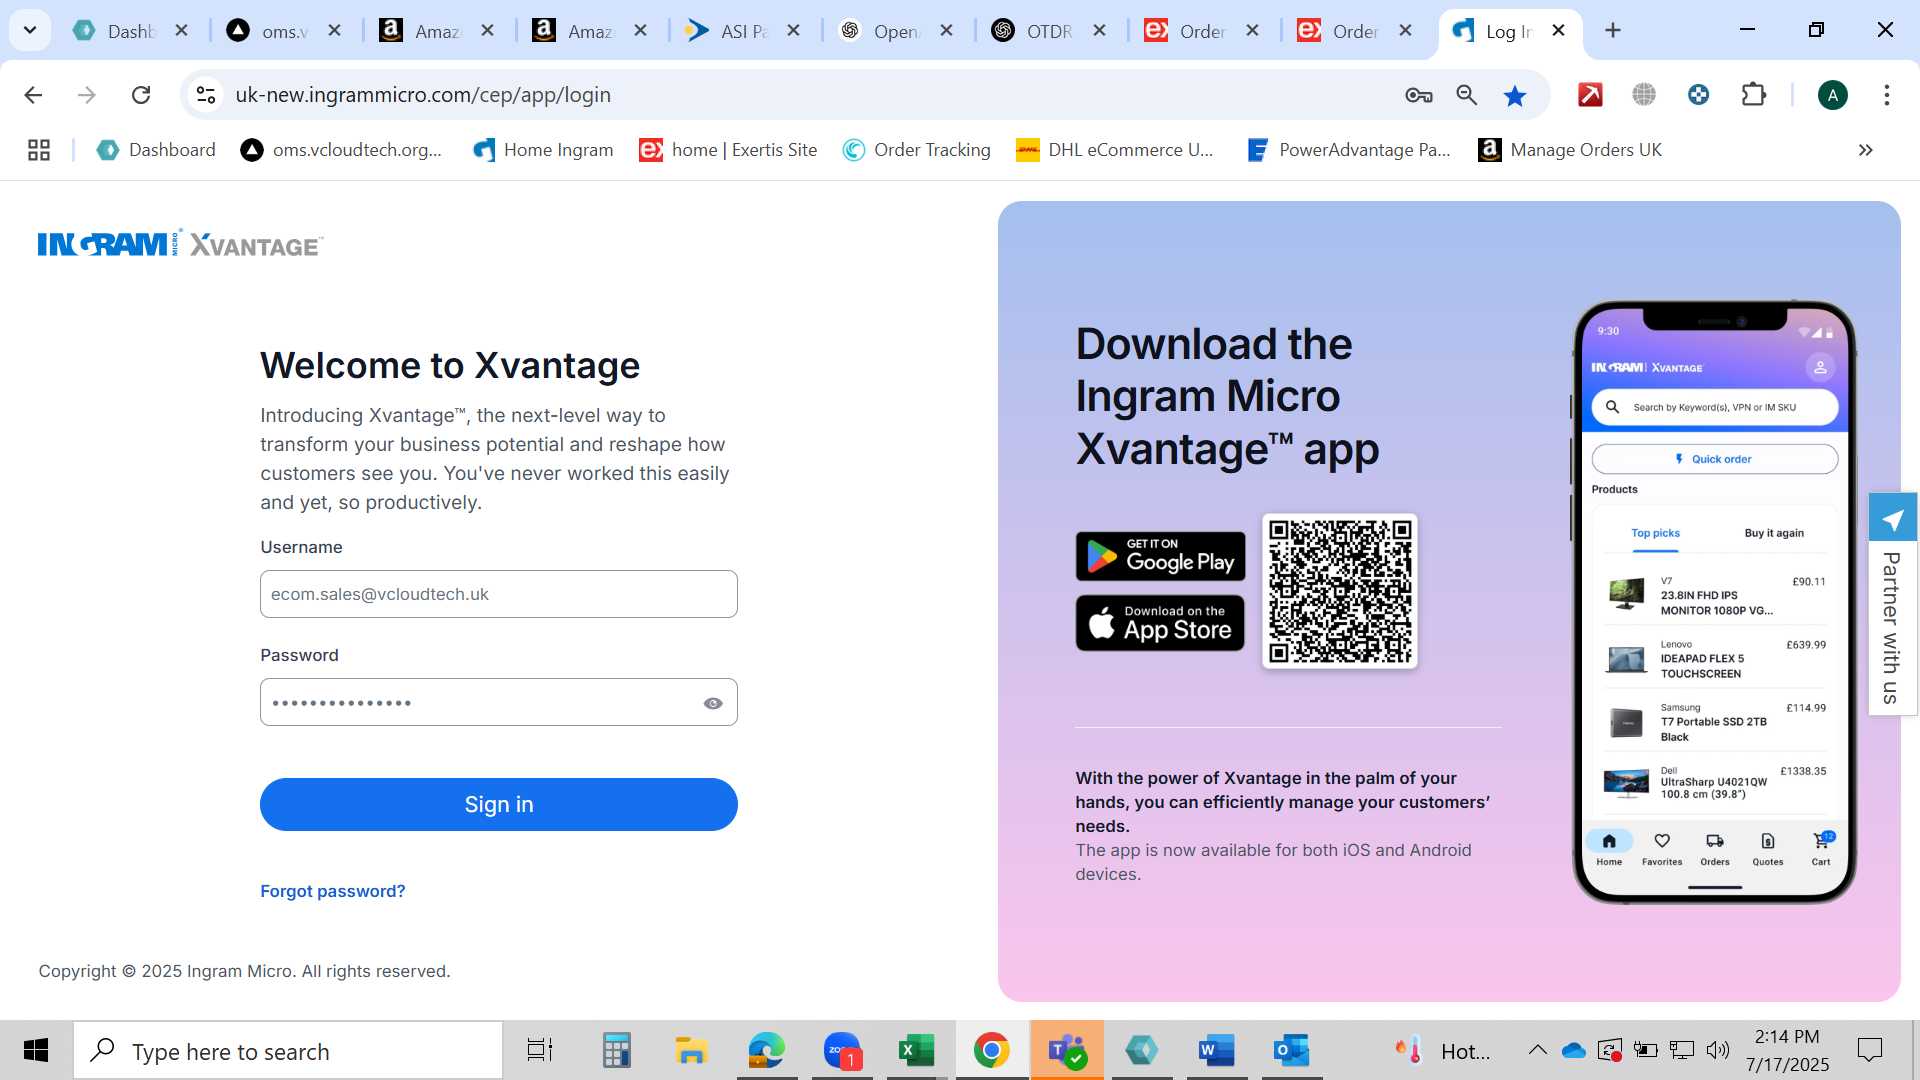Click the forward navigation arrow

pos(87,95)
